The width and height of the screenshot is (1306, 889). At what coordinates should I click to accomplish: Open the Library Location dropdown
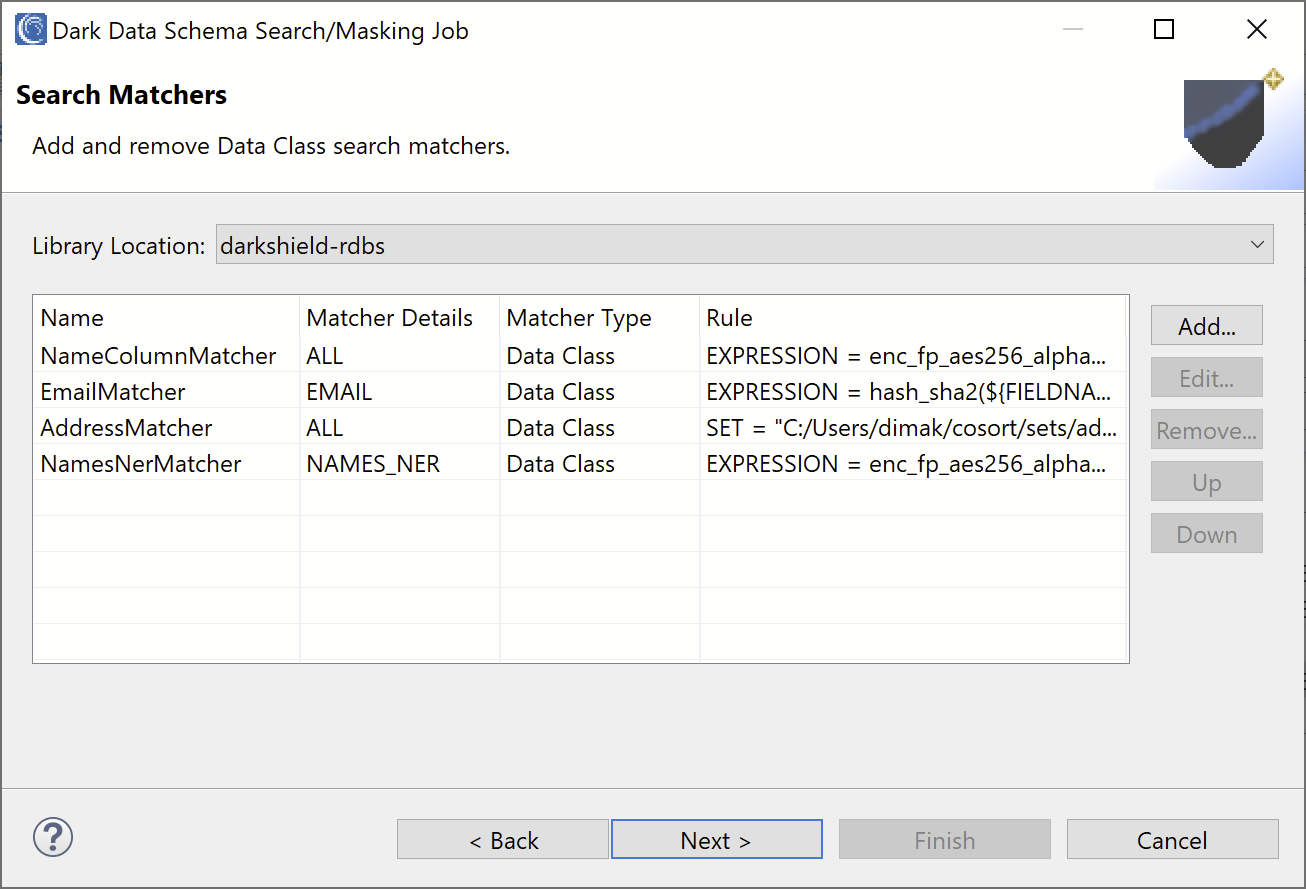pos(745,245)
